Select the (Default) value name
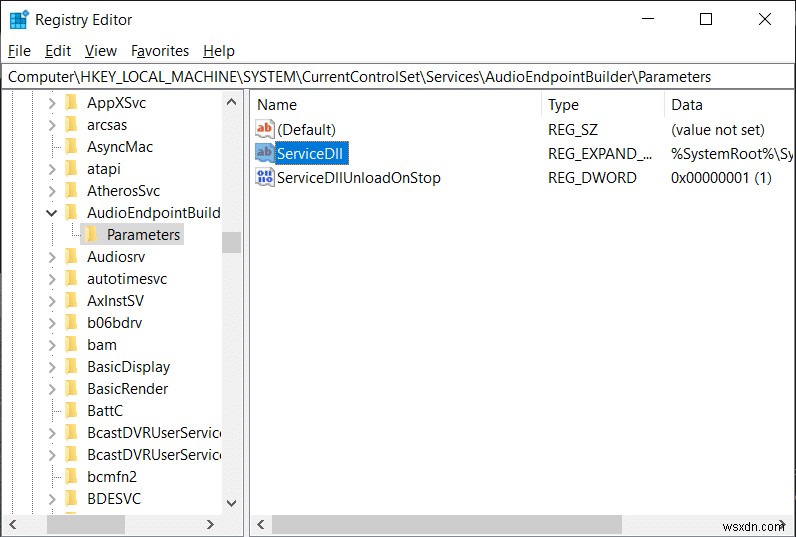The height and width of the screenshot is (537, 796). 307,129
